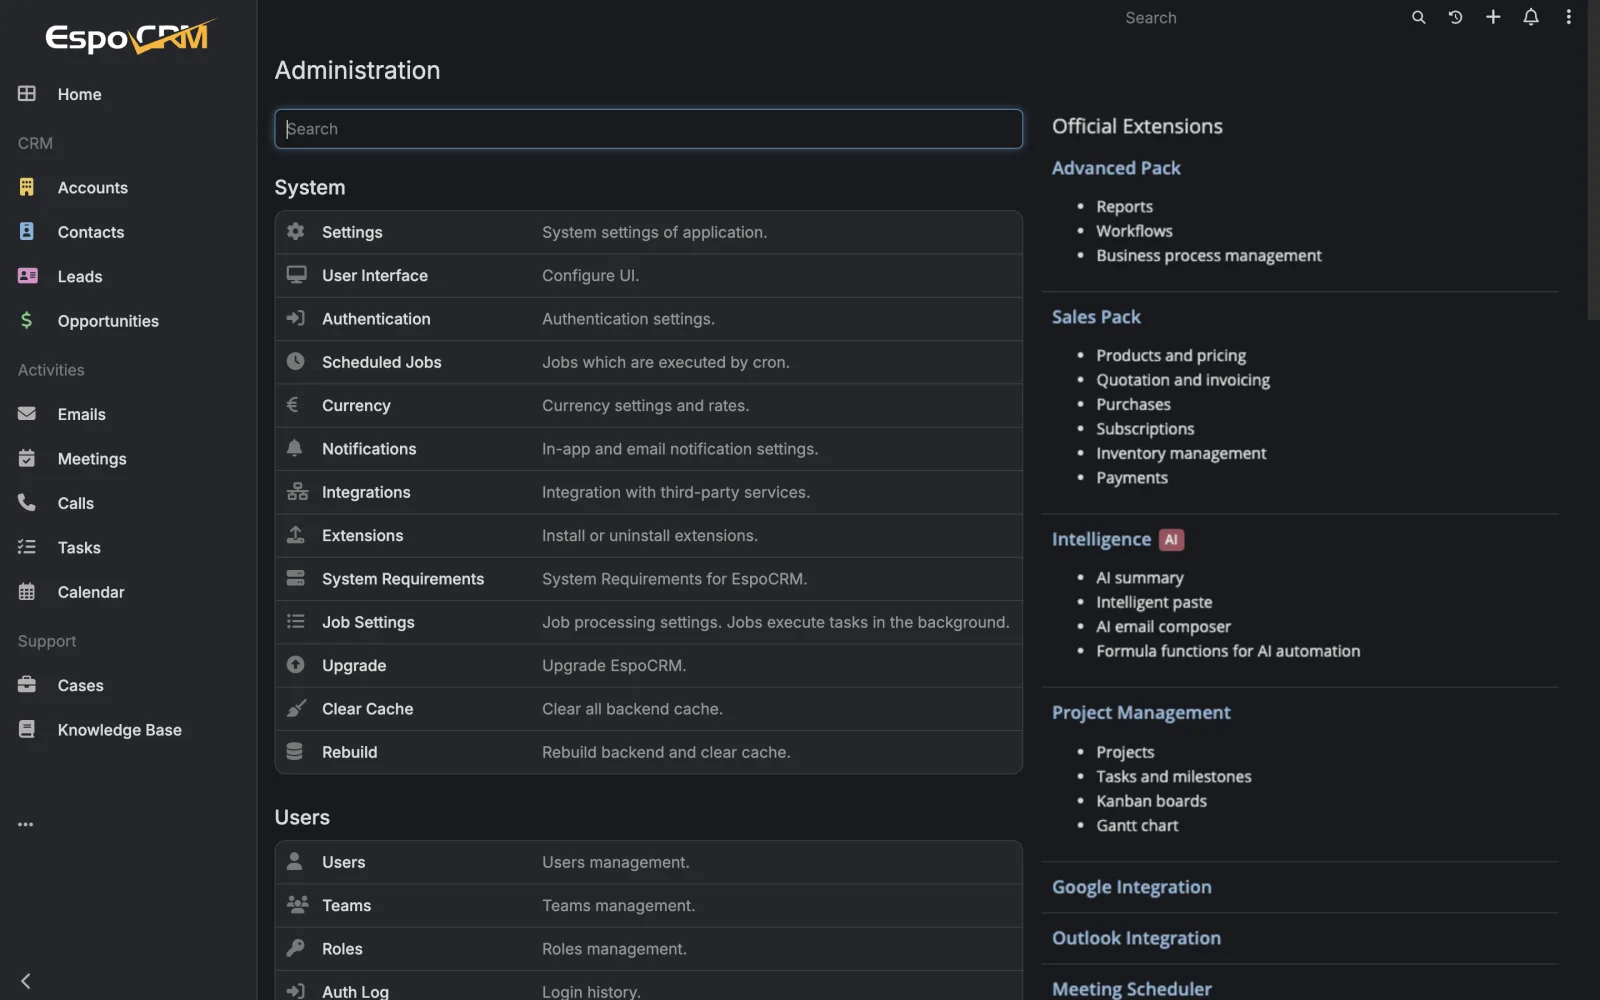Click the Currency euro icon
Viewport: 1600px width, 1000px height.
pyautogui.click(x=293, y=404)
